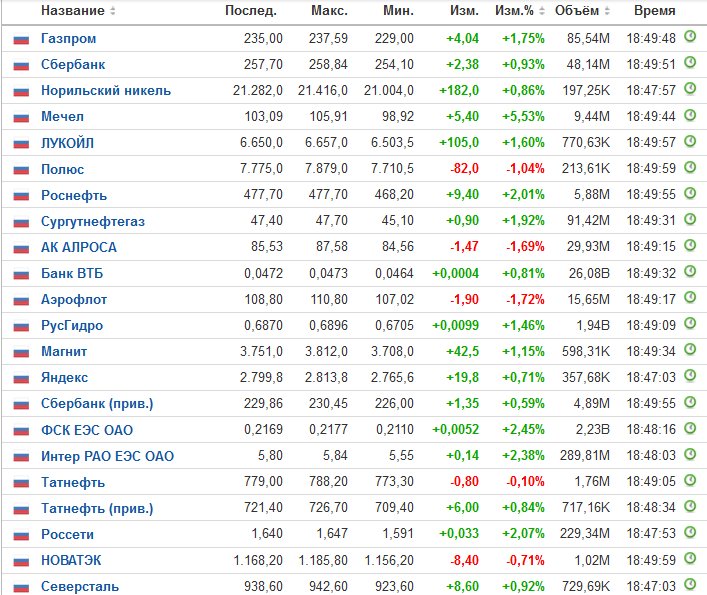Open the Сбербанк ordinary share link
707x595 pixels.
(73, 64)
